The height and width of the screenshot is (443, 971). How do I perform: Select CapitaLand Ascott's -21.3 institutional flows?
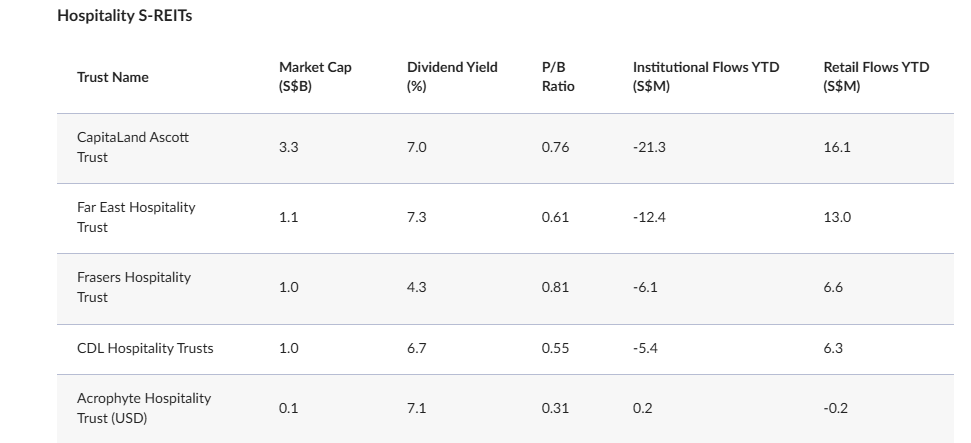[649, 147]
